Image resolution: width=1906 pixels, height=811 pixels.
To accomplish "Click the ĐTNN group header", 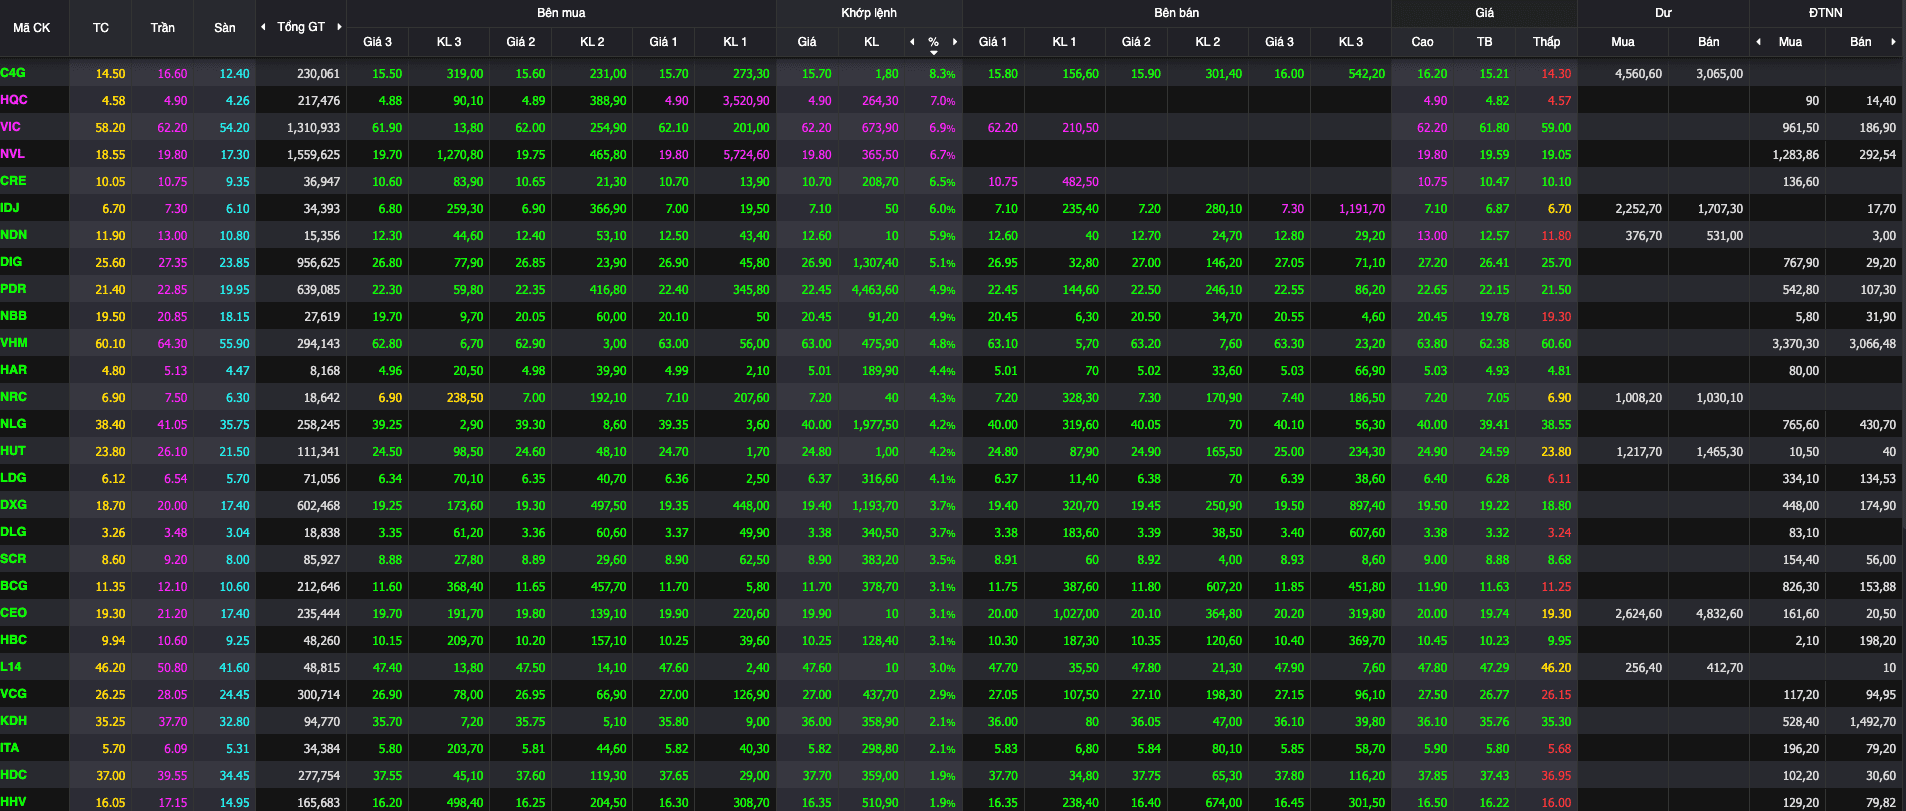I will click(x=1826, y=13).
